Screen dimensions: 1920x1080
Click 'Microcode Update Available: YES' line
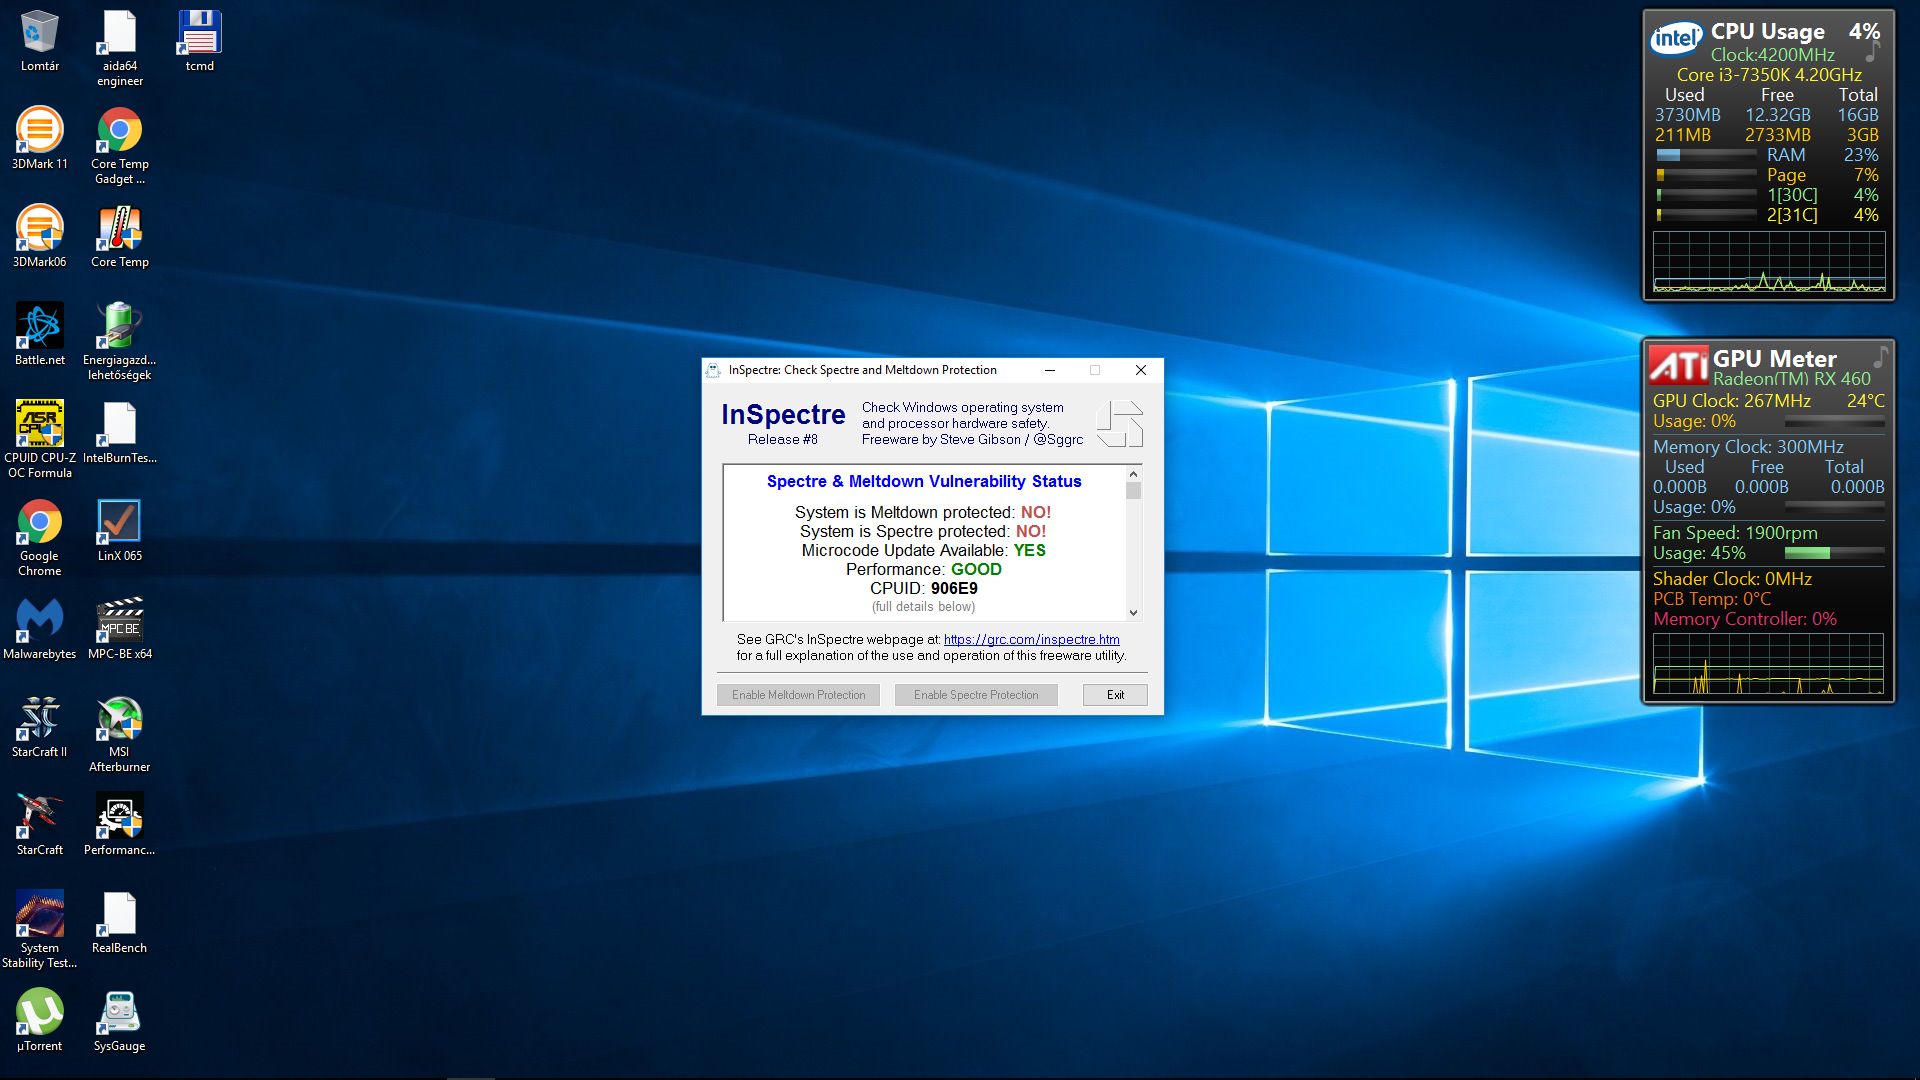[x=923, y=550]
